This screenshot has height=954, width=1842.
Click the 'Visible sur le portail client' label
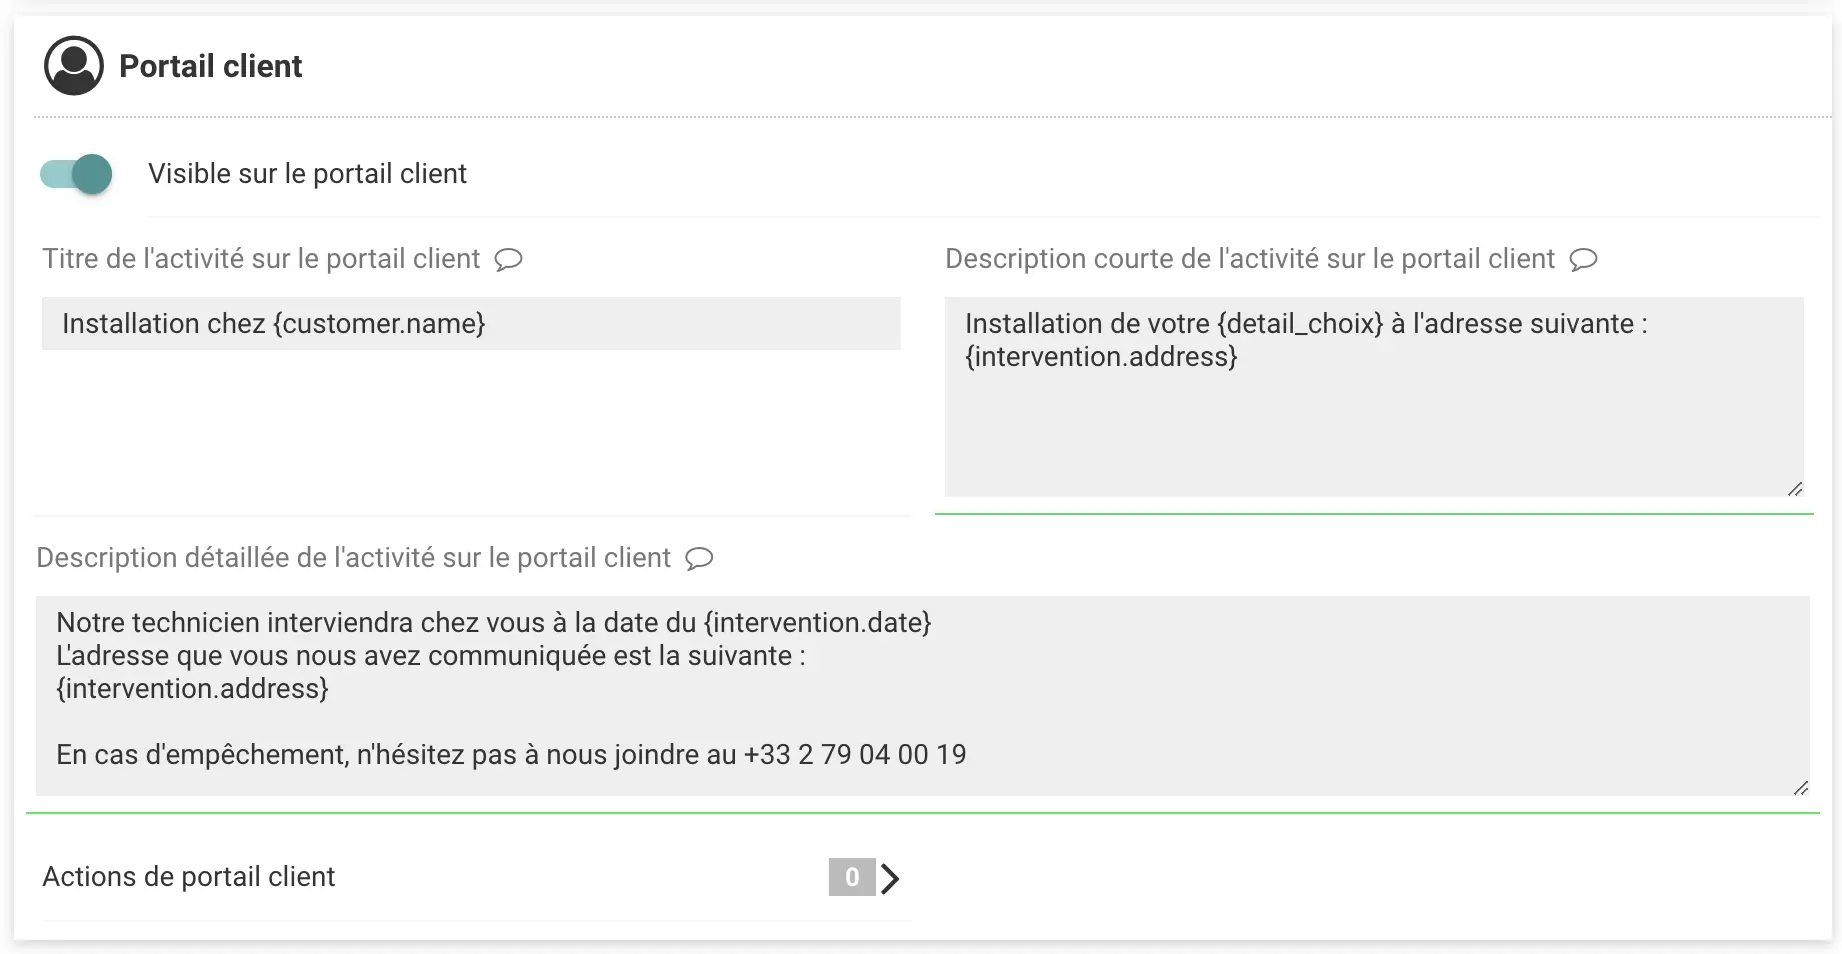pyautogui.click(x=307, y=174)
